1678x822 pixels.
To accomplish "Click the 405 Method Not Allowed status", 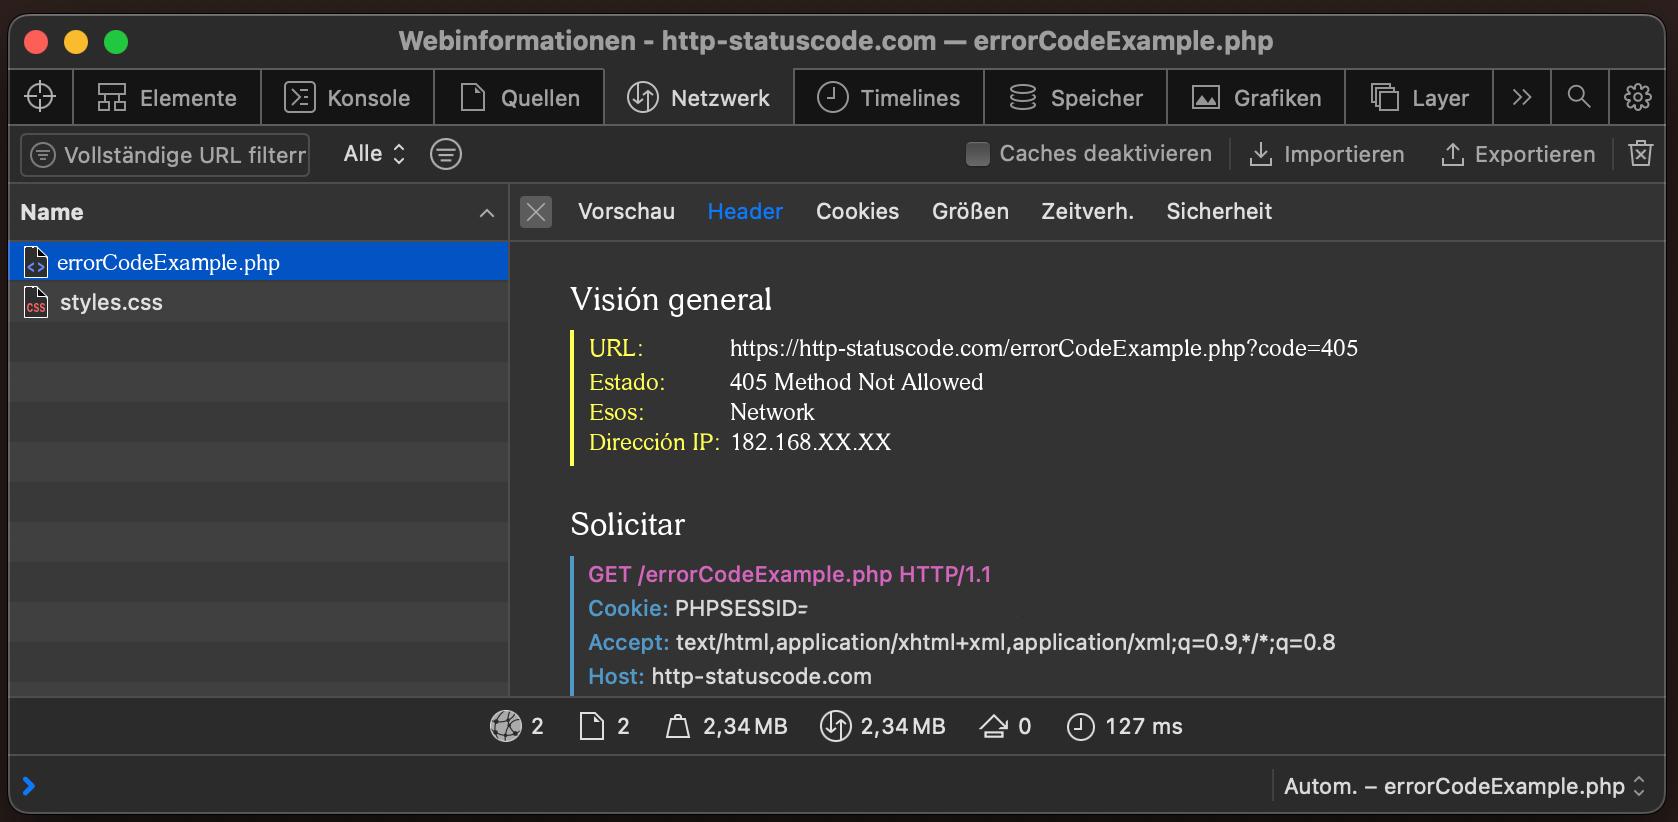I will click(856, 382).
